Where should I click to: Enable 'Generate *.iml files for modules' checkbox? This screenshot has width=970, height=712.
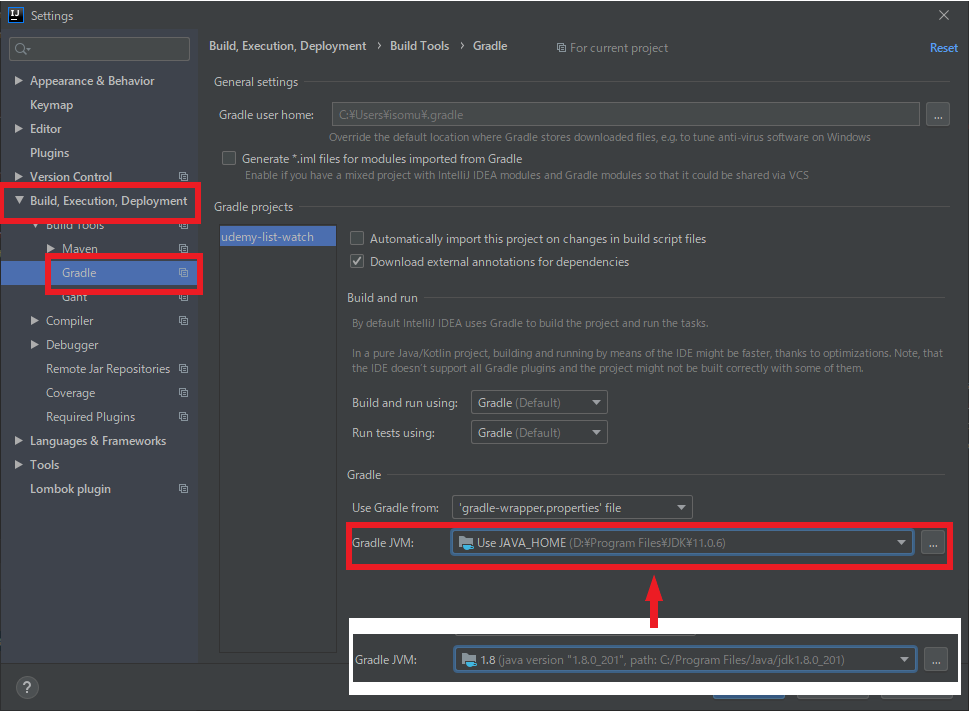point(229,158)
